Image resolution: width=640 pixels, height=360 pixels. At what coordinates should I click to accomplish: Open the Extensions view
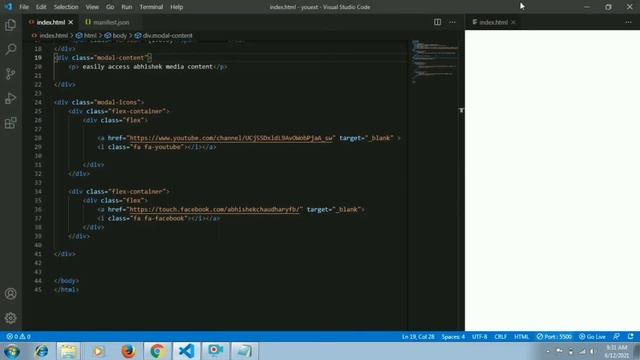11,123
